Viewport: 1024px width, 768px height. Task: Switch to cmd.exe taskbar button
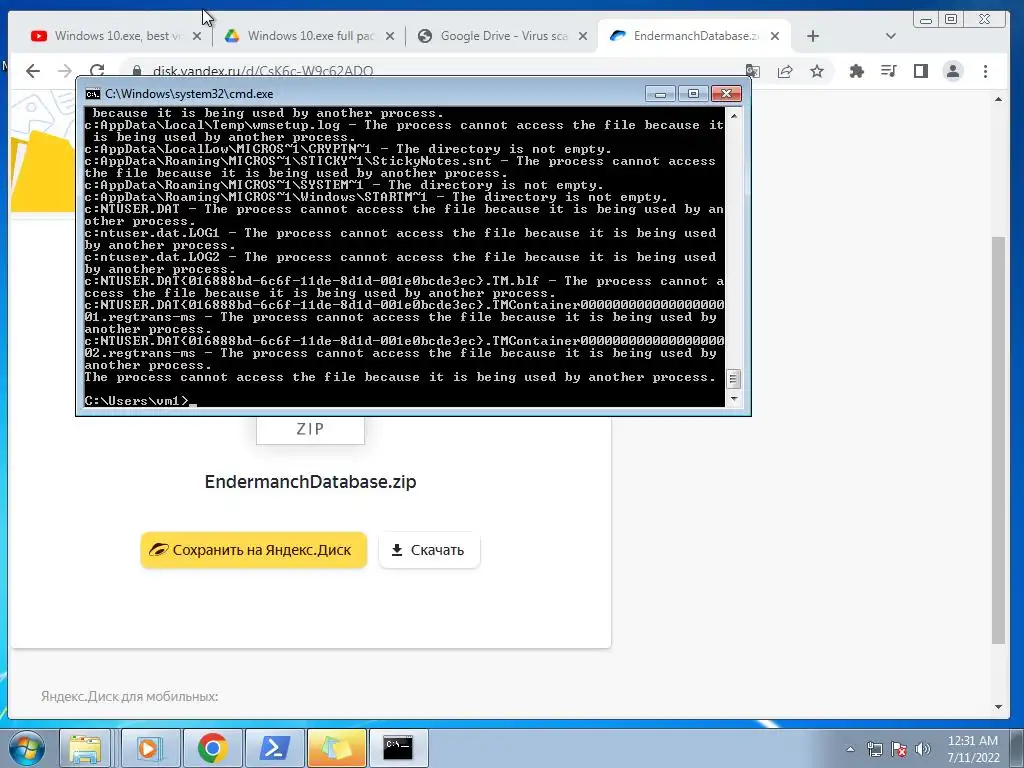pyautogui.click(x=398, y=748)
